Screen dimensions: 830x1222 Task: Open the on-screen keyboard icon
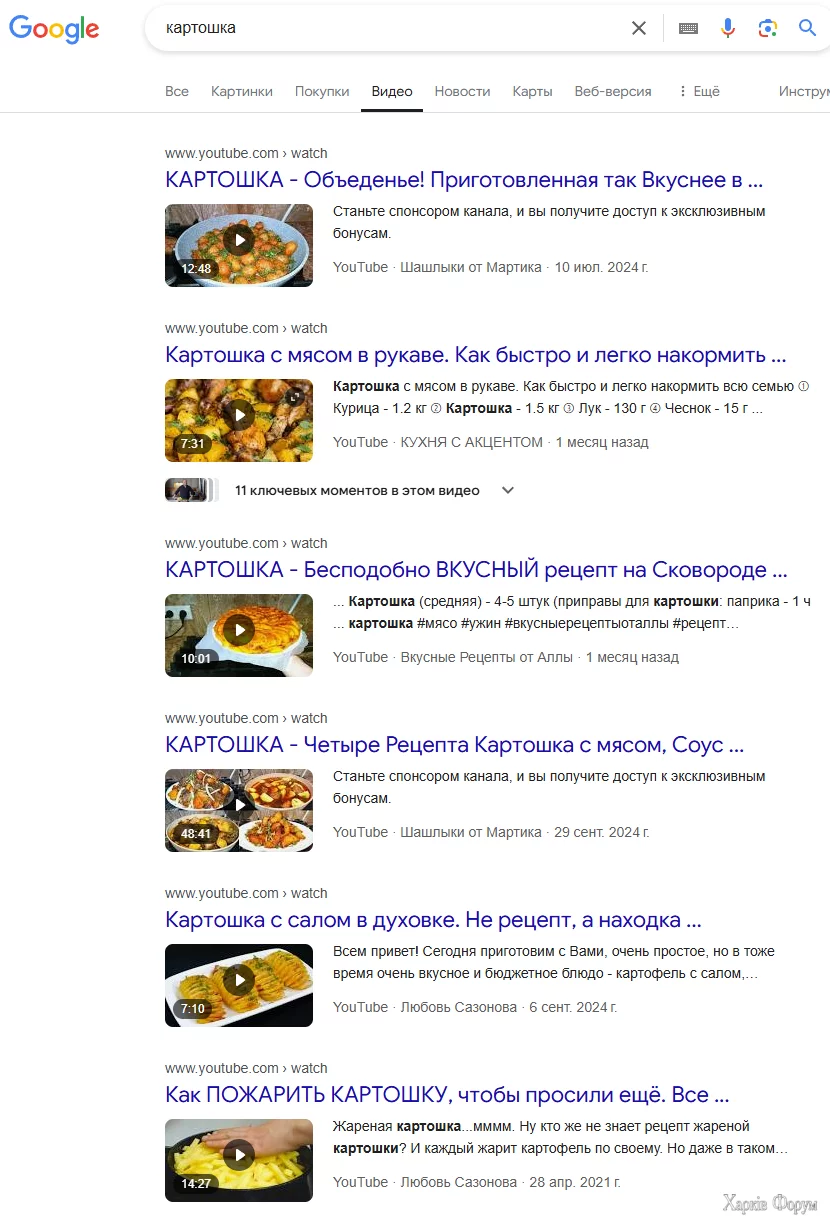pyautogui.click(x=688, y=28)
